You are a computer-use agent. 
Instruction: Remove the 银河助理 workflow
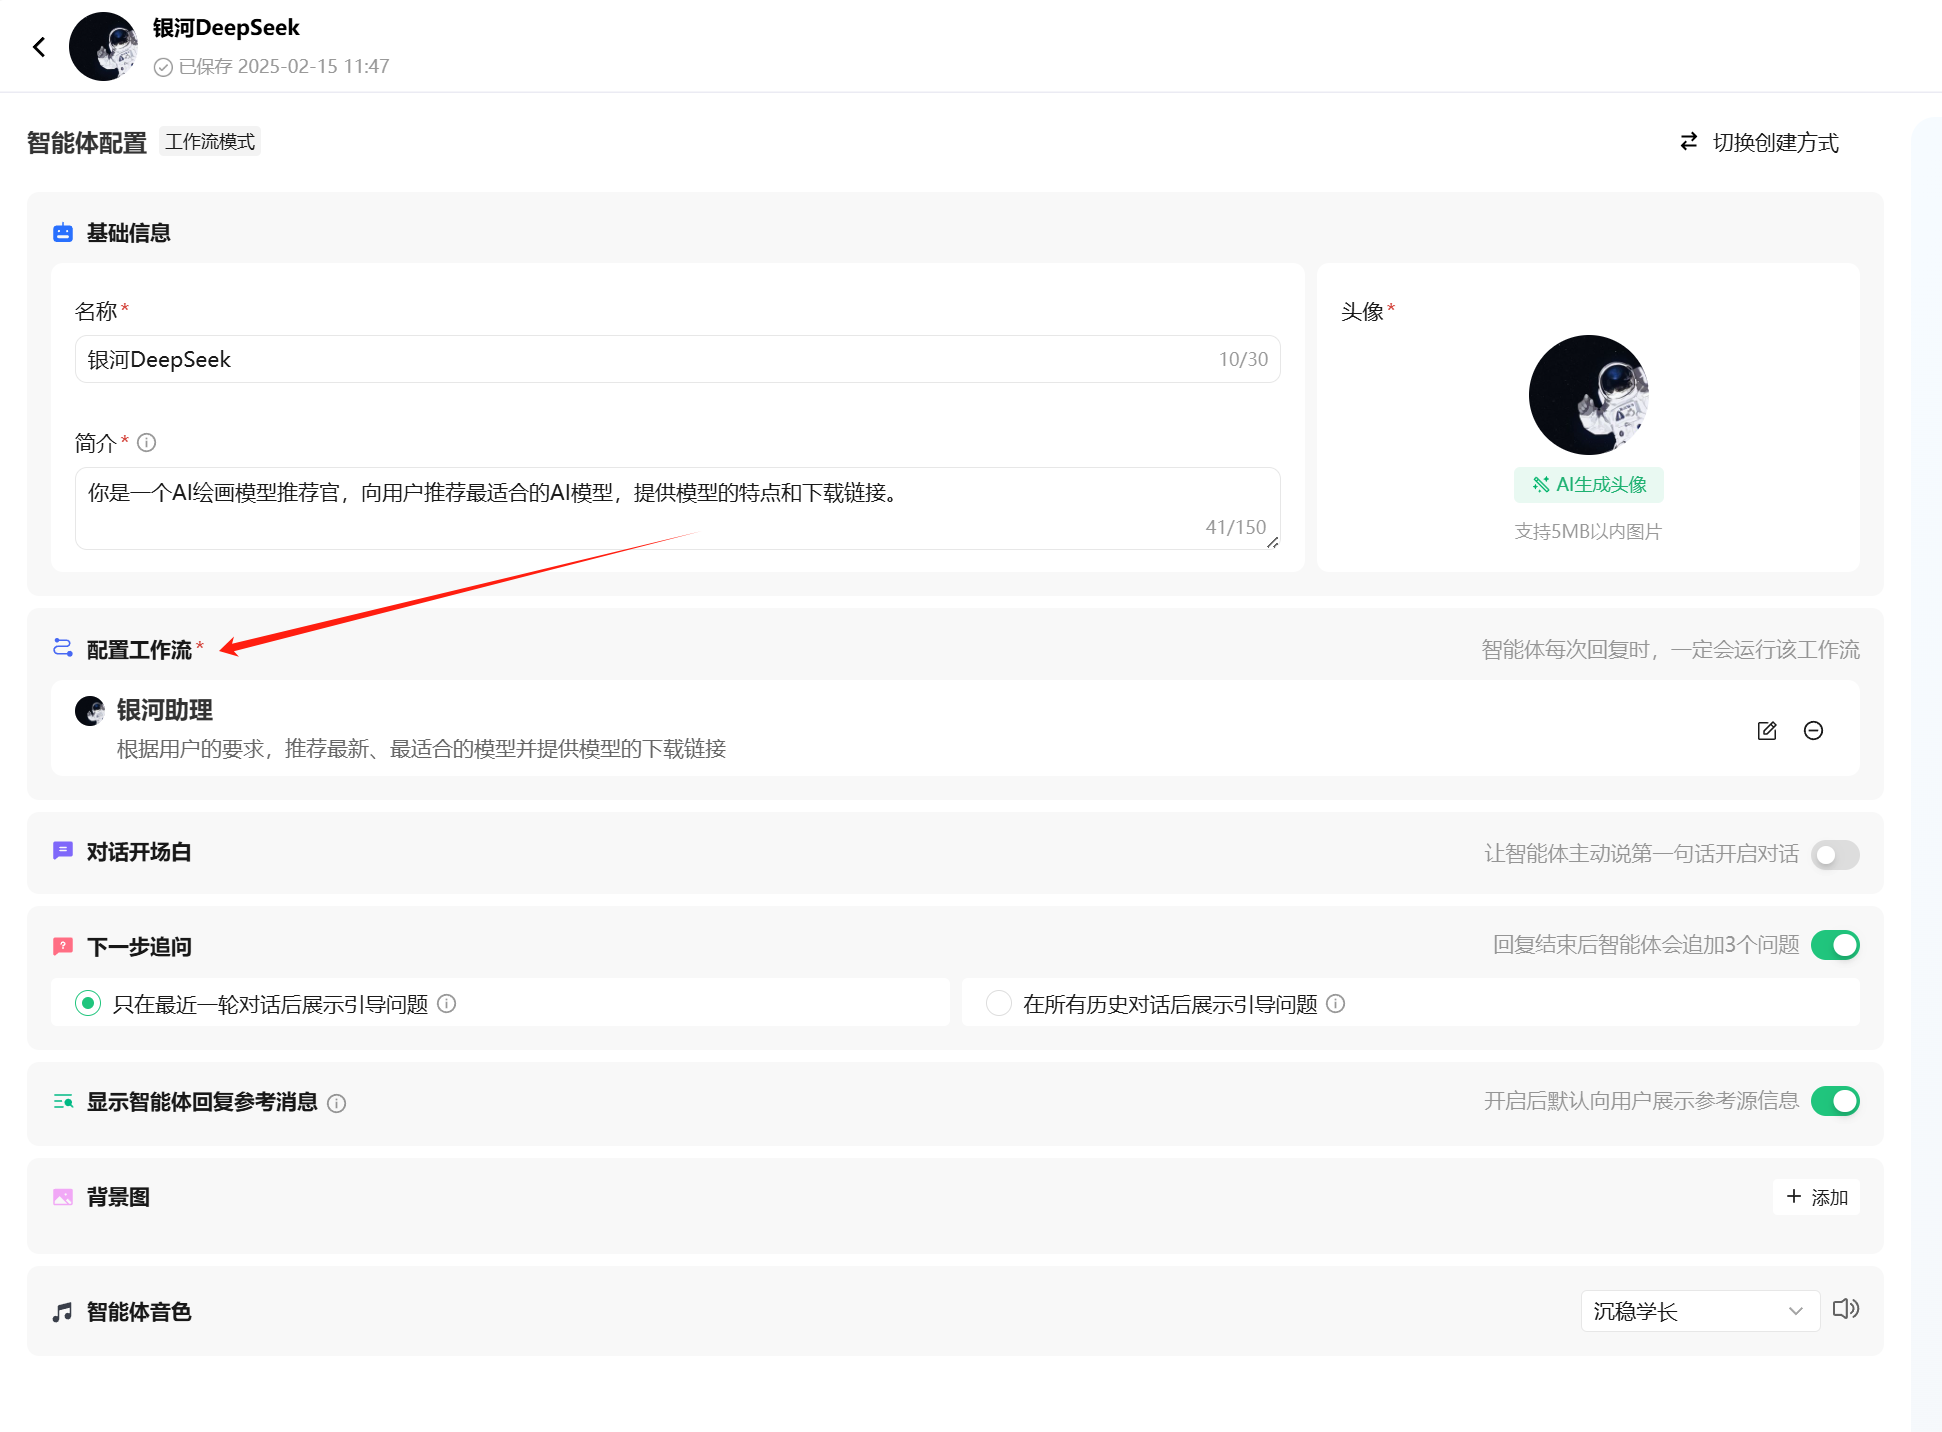(1813, 731)
